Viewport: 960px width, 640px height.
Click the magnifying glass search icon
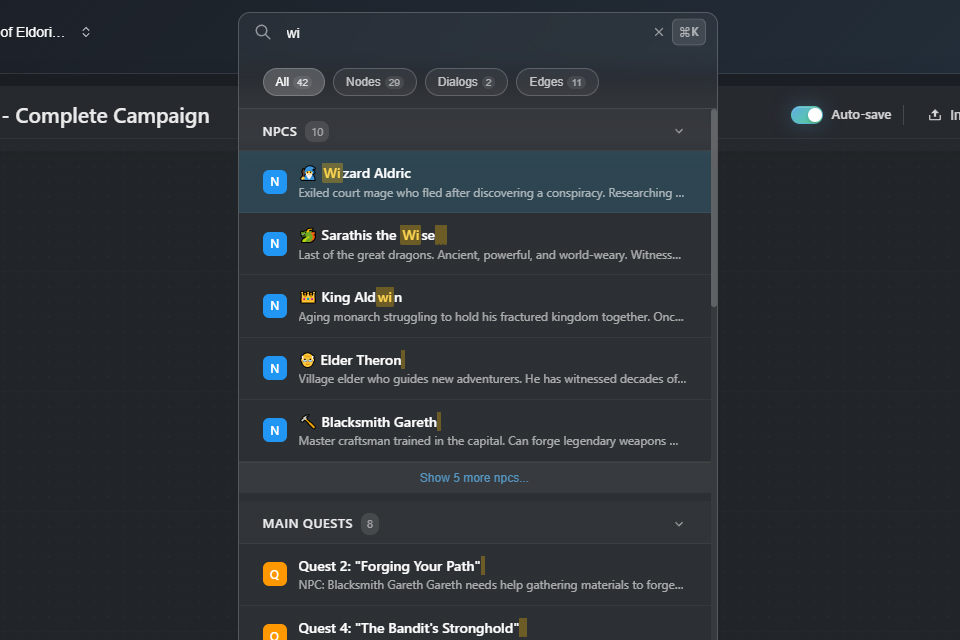[x=262, y=32]
